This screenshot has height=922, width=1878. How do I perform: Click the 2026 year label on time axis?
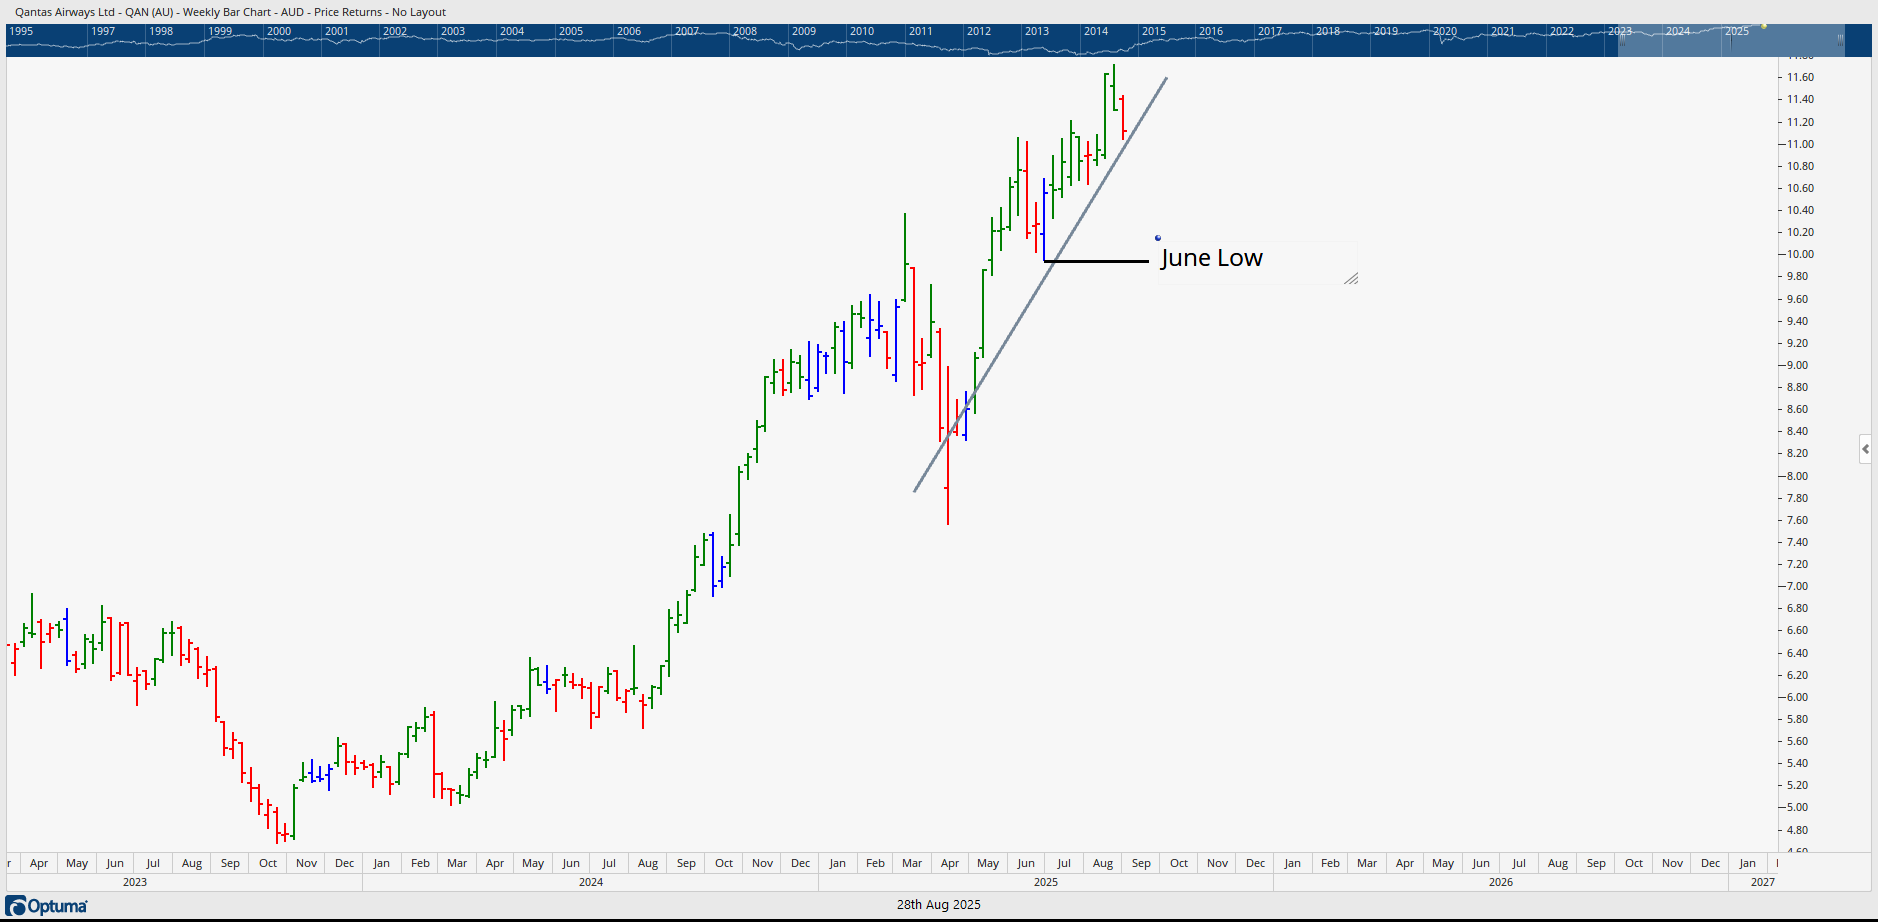coord(1501,882)
